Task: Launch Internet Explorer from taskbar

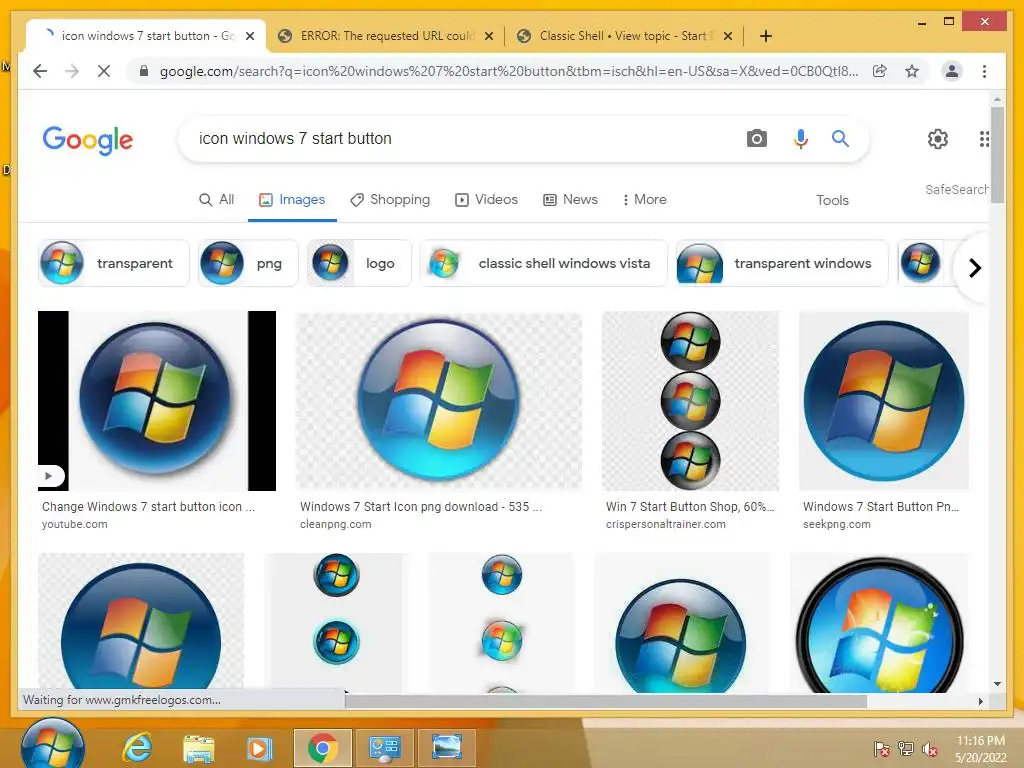Action: (x=137, y=747)
